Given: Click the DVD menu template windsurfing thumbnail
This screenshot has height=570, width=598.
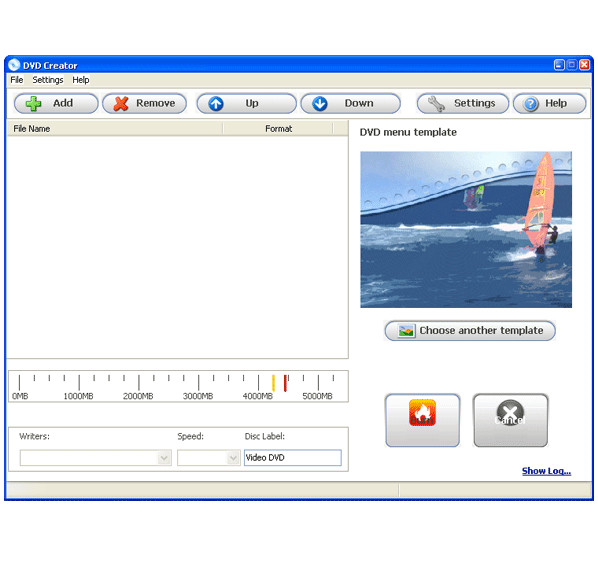Looking at the screenshot, I should point(466,230).
